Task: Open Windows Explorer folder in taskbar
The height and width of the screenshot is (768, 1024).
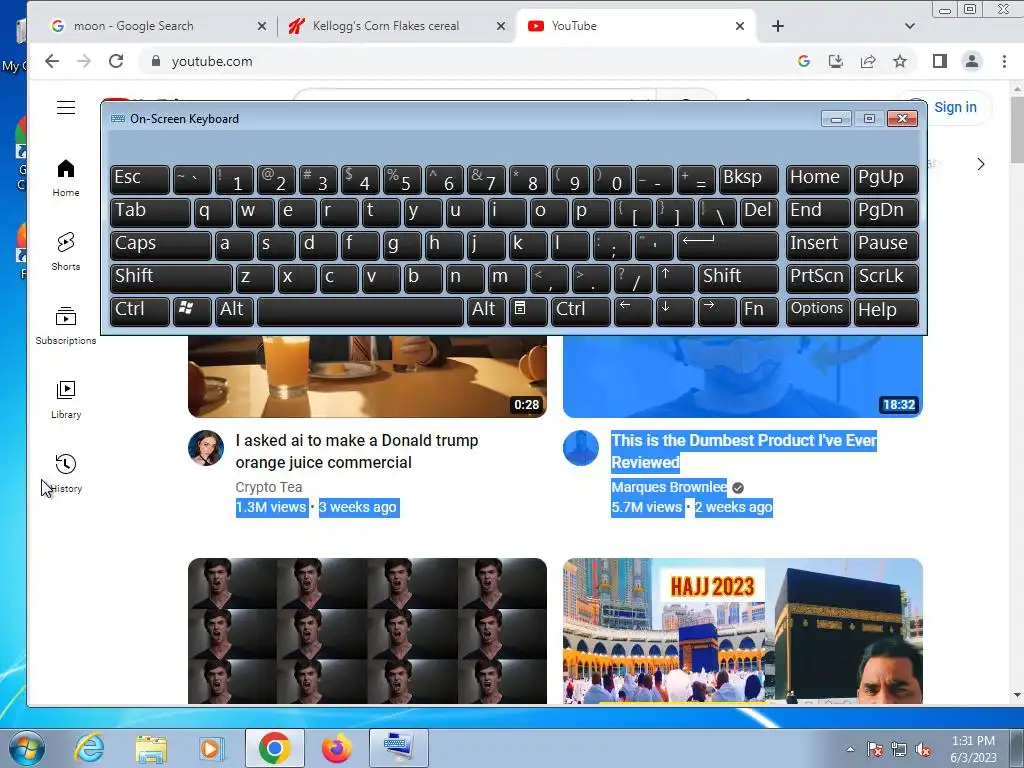Action: 151,748
